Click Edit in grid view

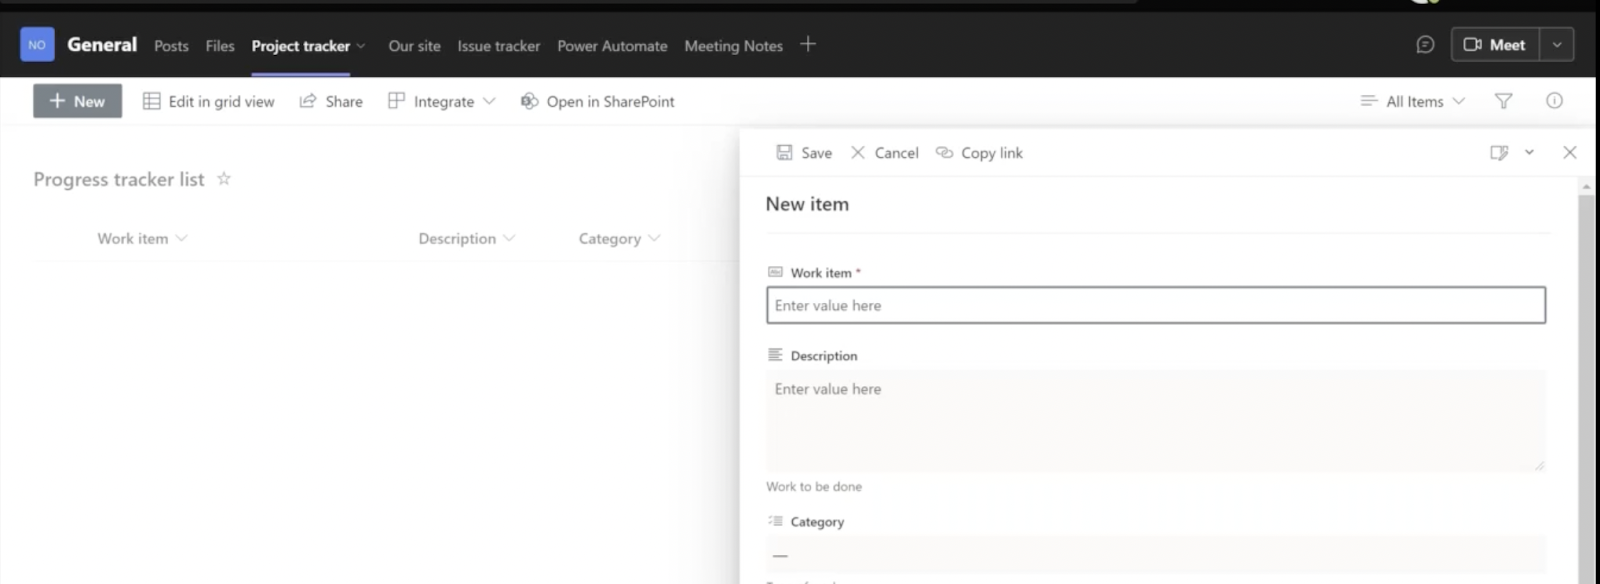click(x=209, y=101)
